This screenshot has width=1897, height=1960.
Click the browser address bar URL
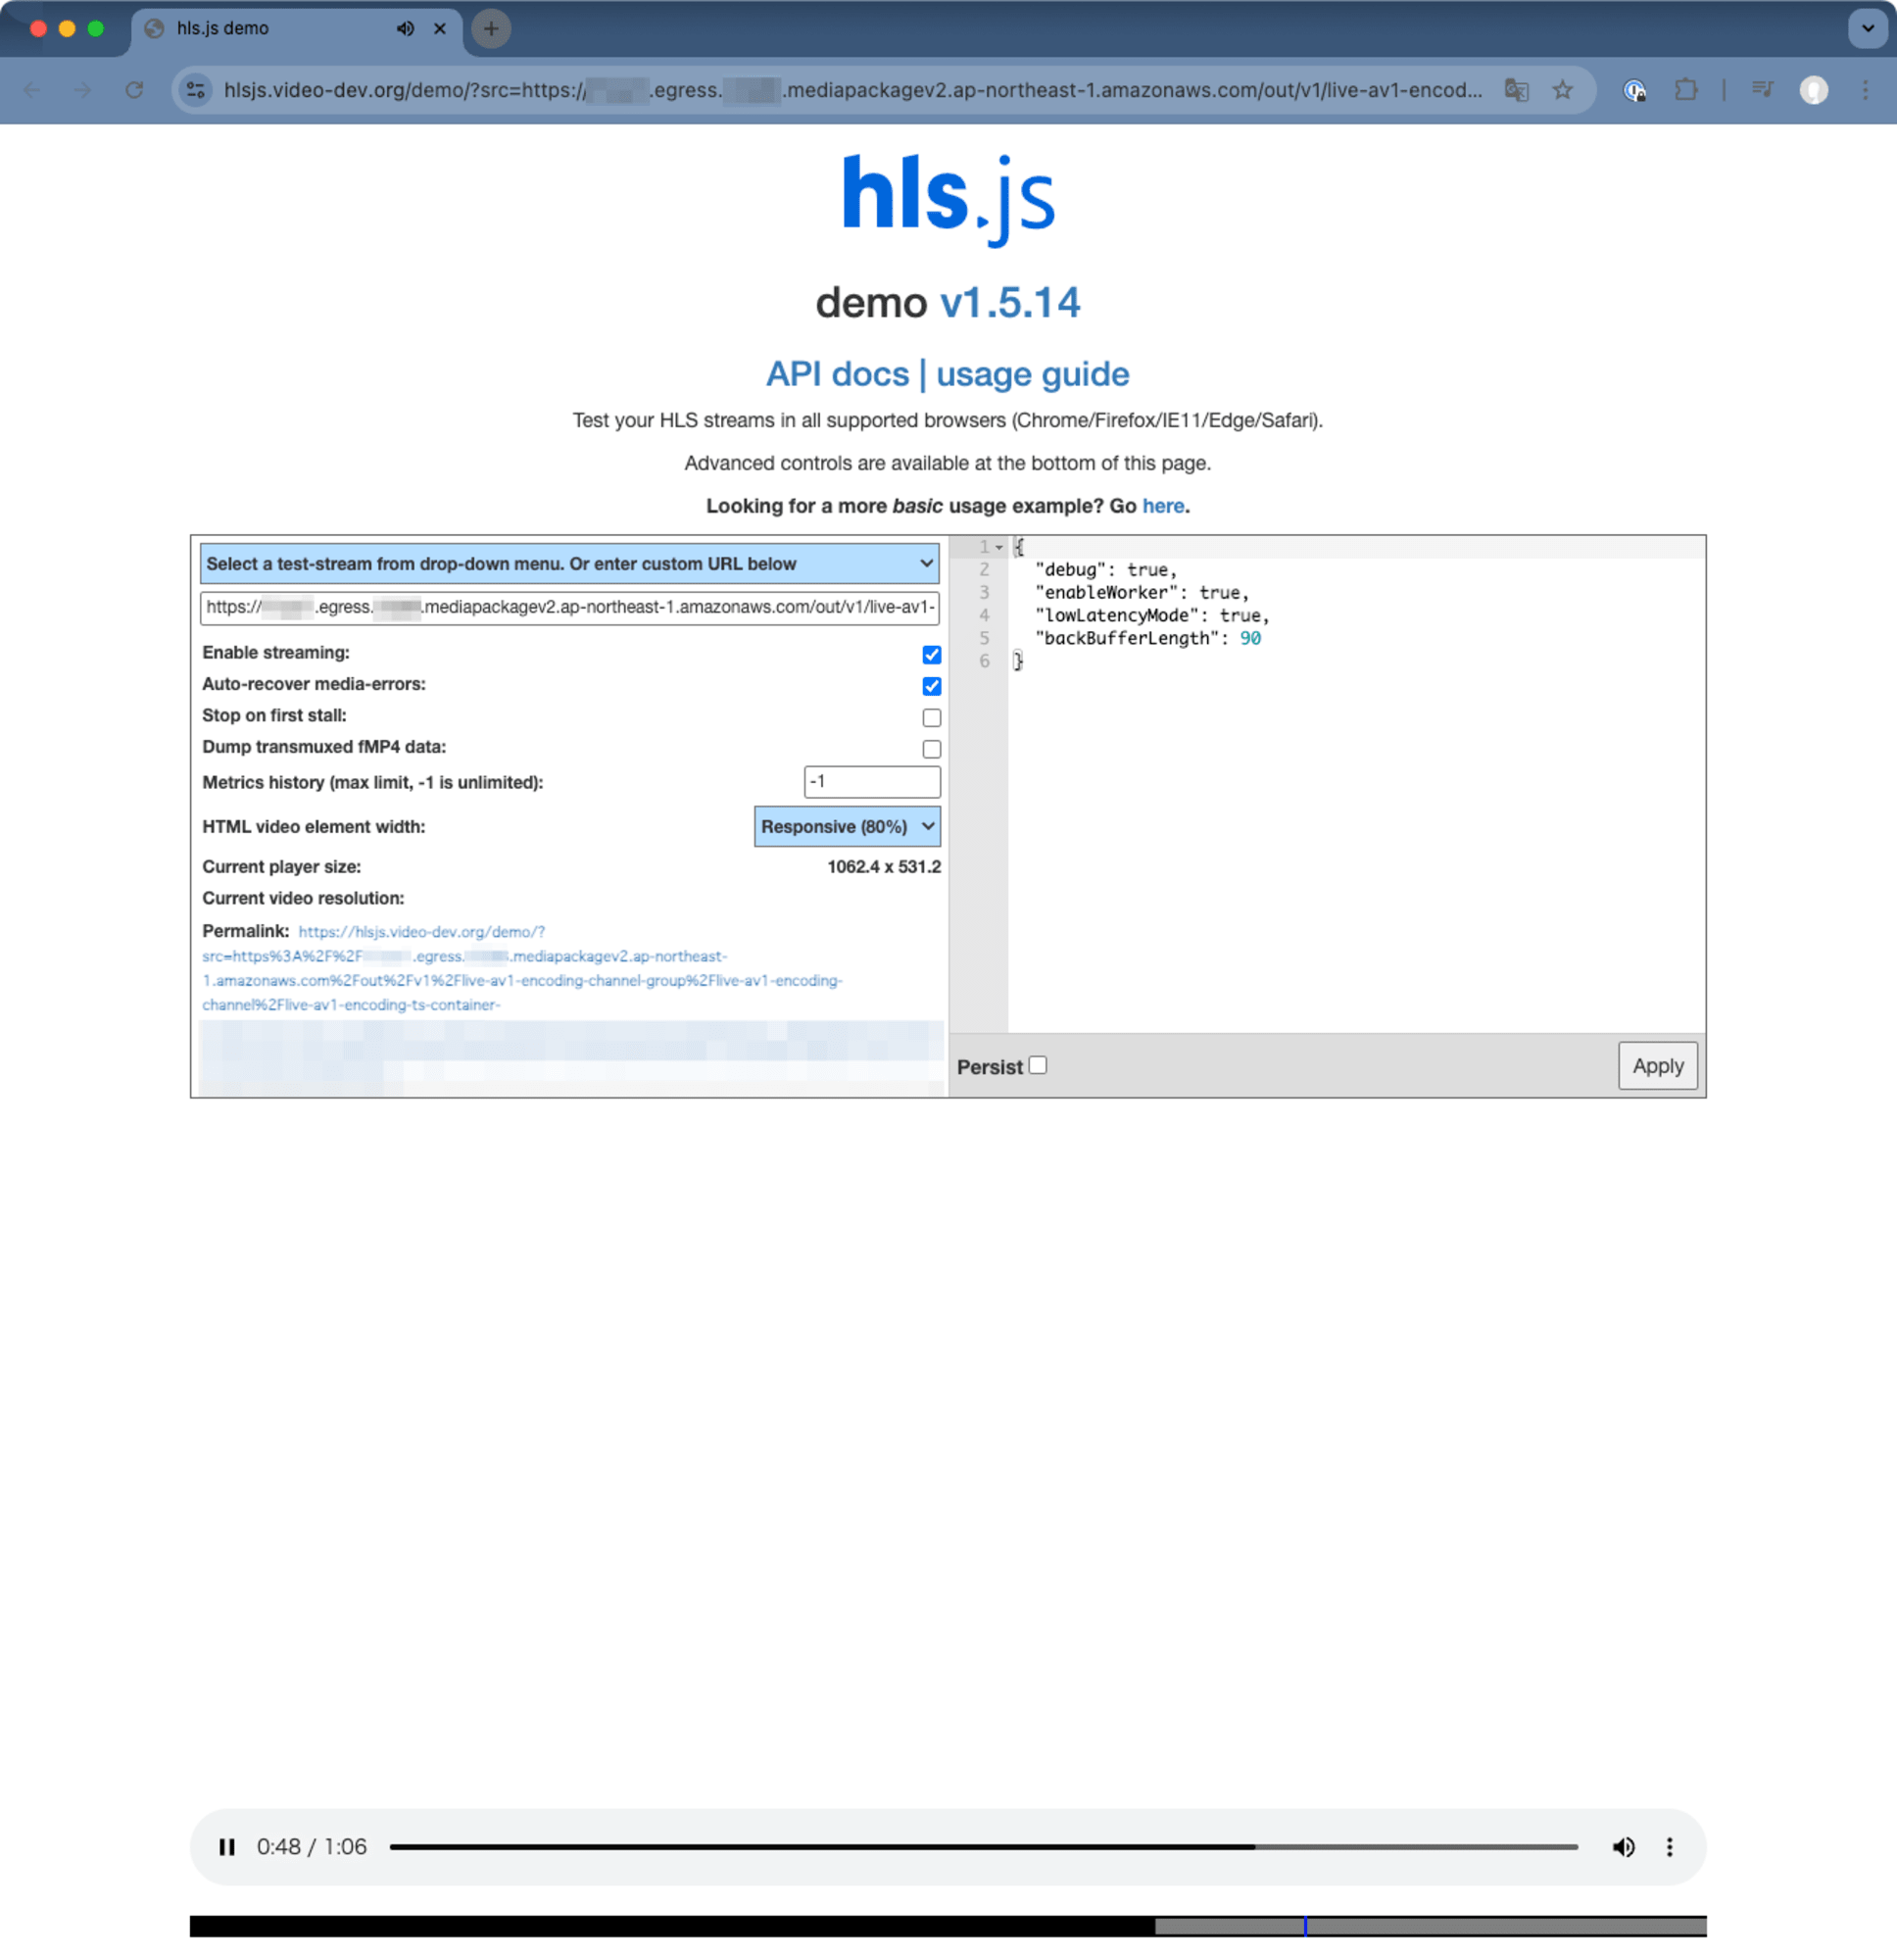852,90
